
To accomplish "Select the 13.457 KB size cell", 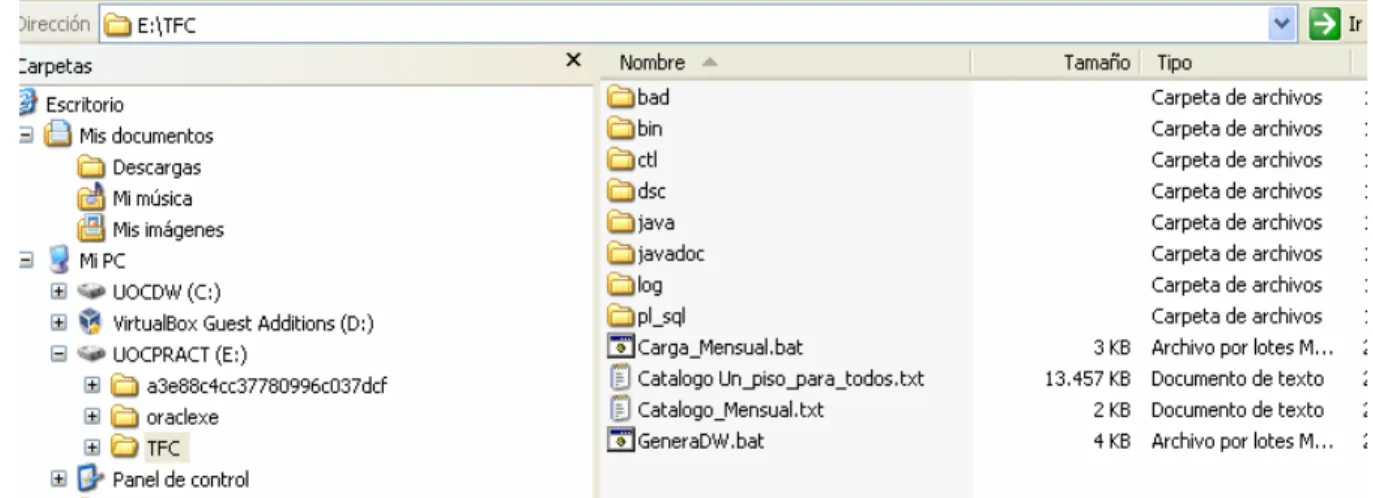I will (x=1089, y=378).
